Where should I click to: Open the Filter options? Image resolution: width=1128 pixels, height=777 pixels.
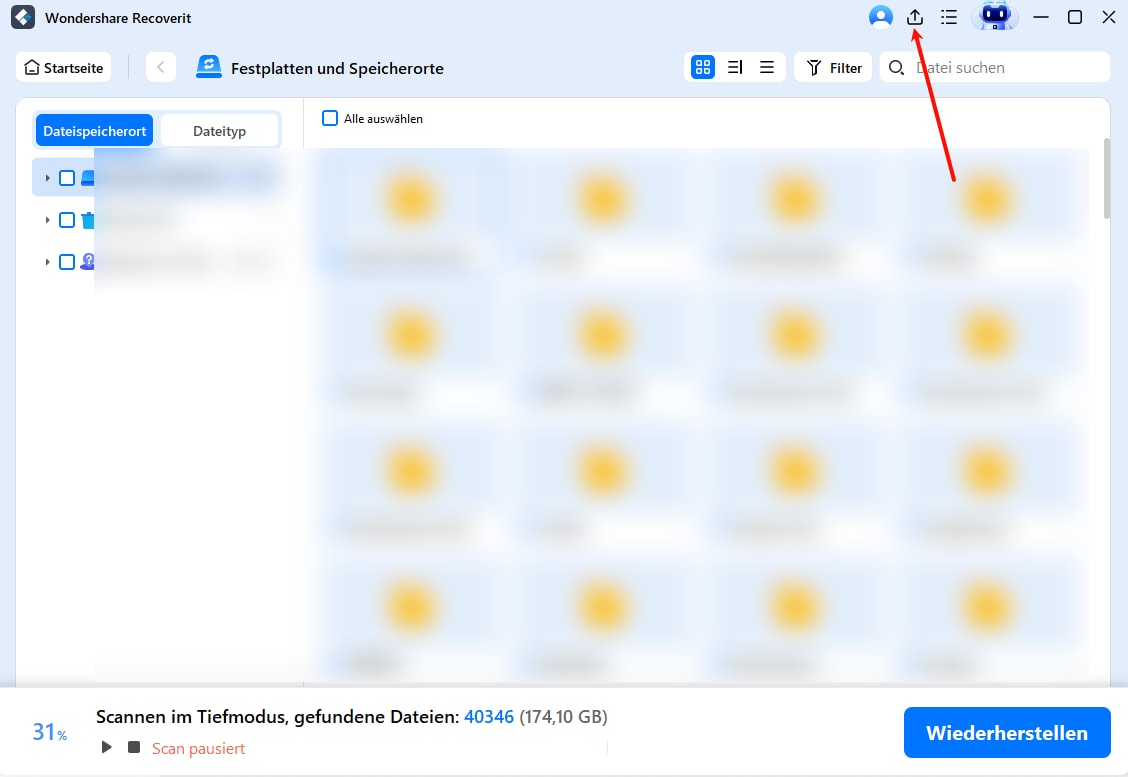coord(834,68)
